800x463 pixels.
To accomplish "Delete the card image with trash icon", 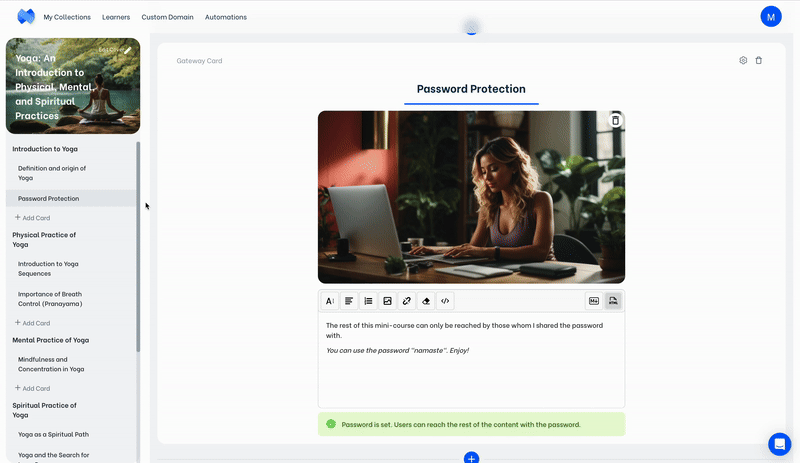I will click(615, 121).
